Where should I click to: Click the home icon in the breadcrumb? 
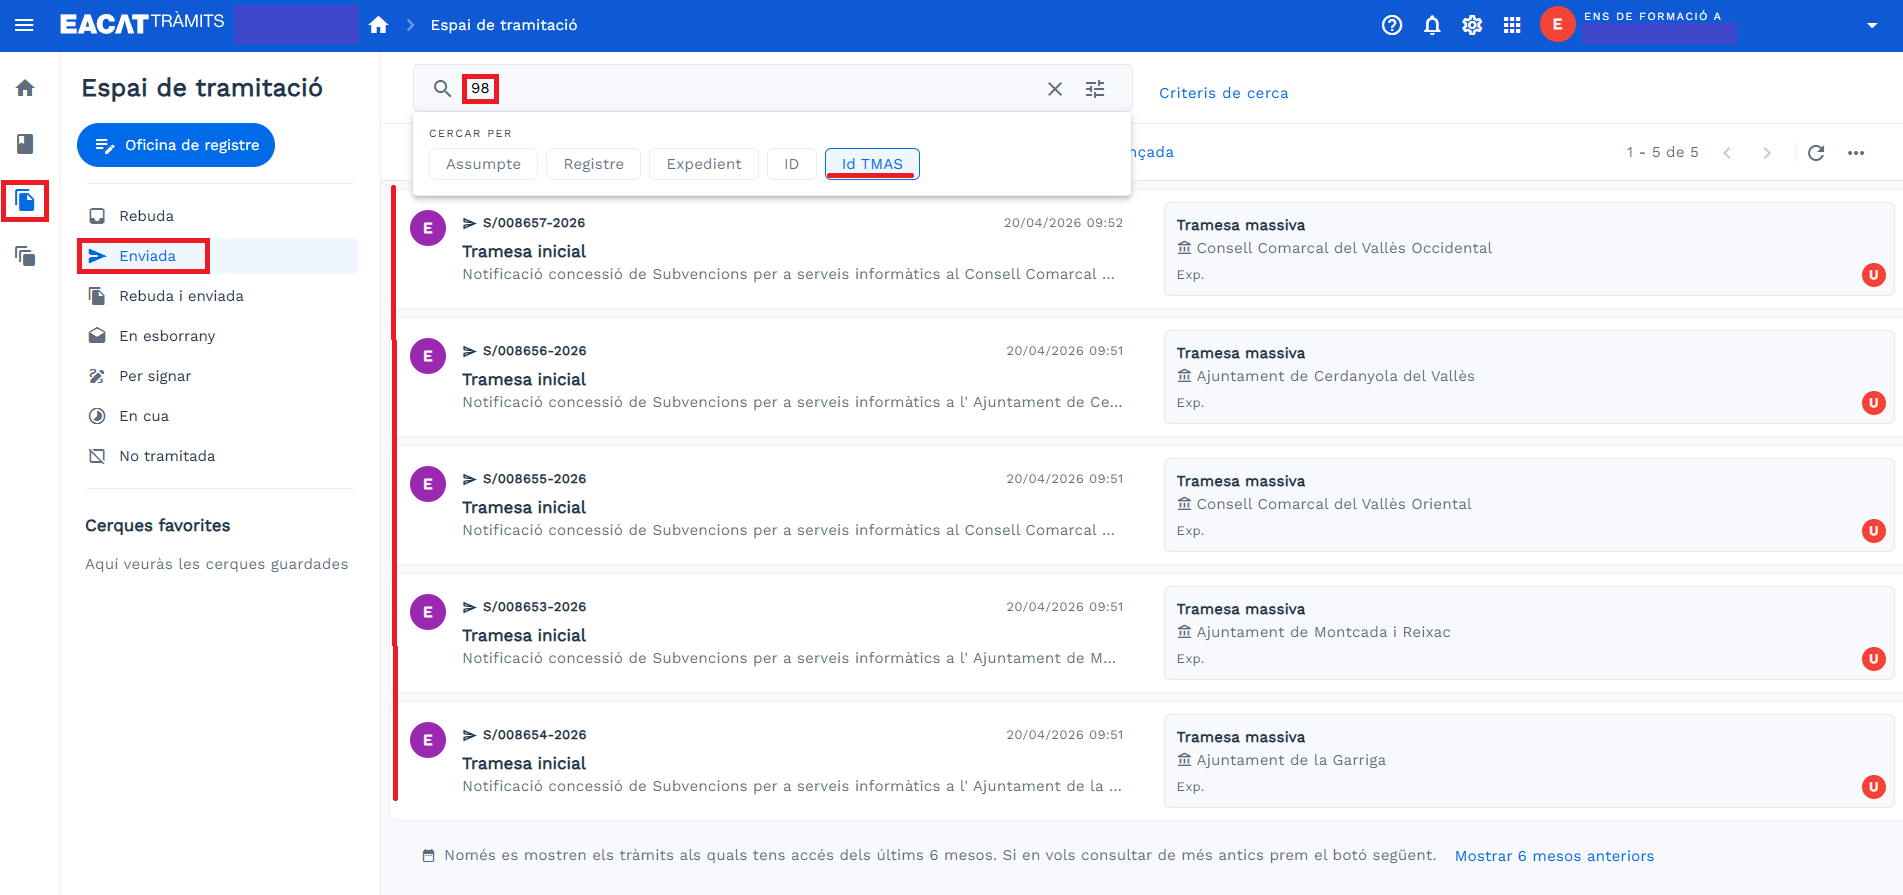(x=378, y=25)
